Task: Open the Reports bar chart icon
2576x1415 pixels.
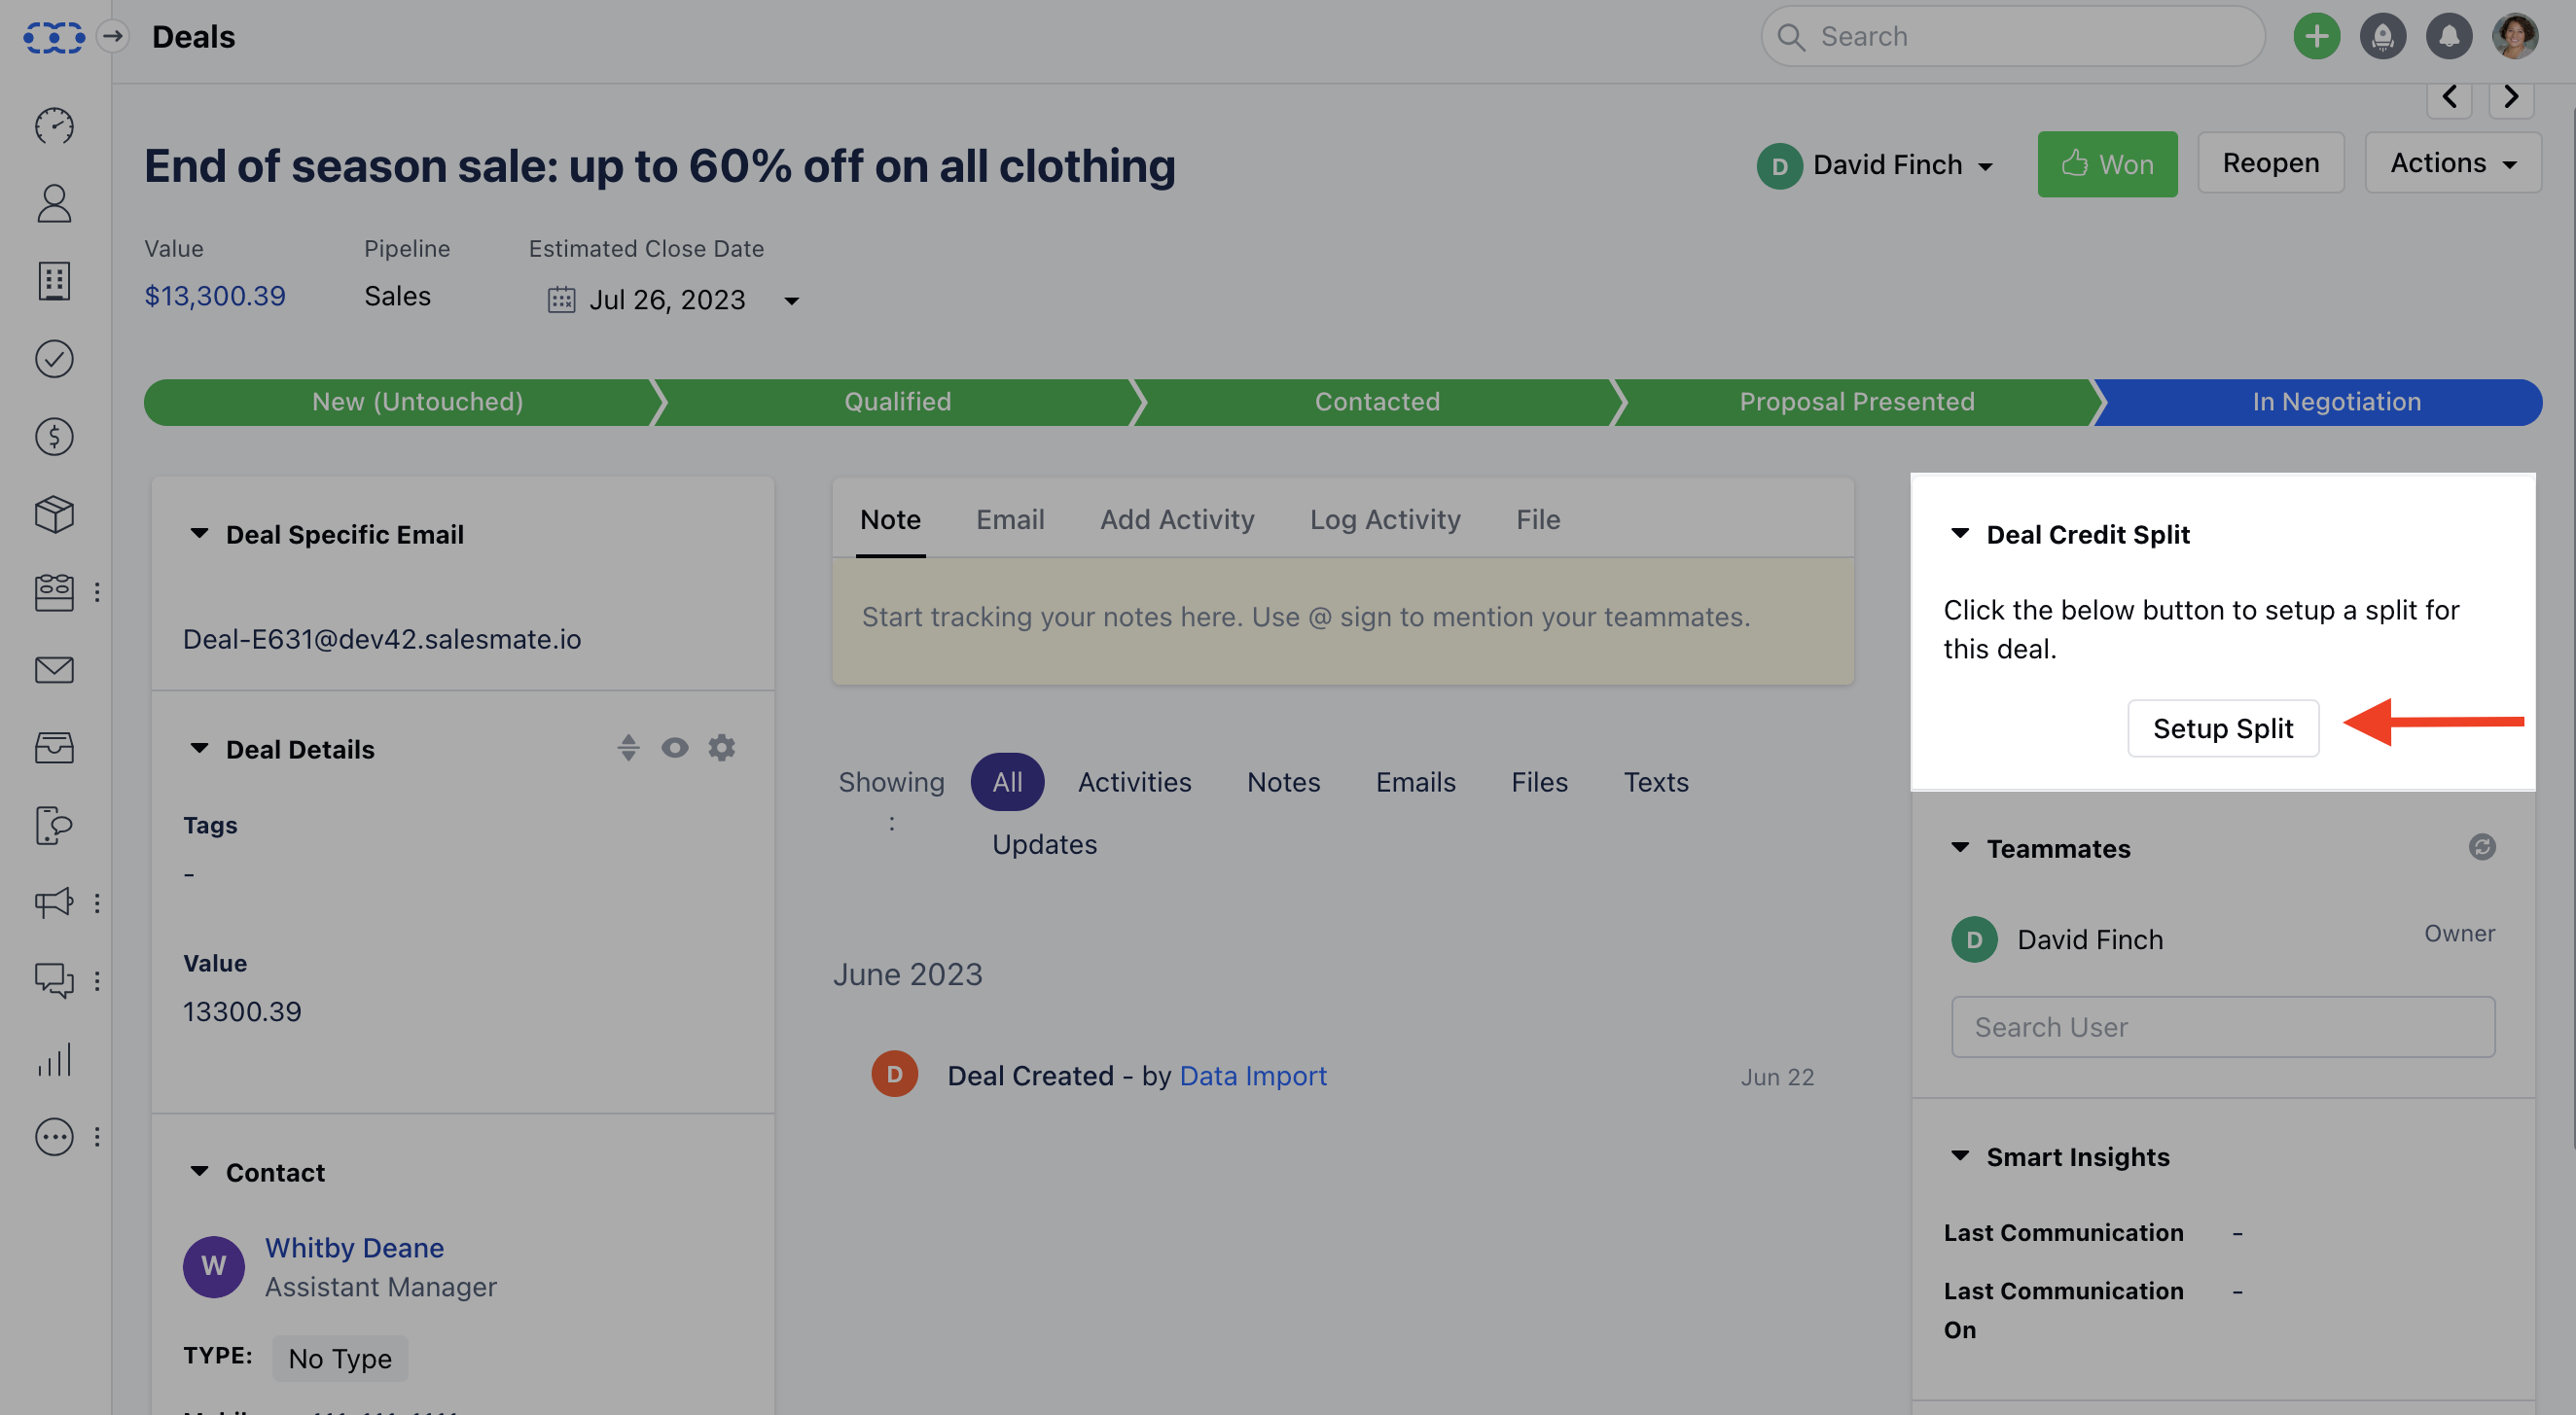Action: [54, 1060]
